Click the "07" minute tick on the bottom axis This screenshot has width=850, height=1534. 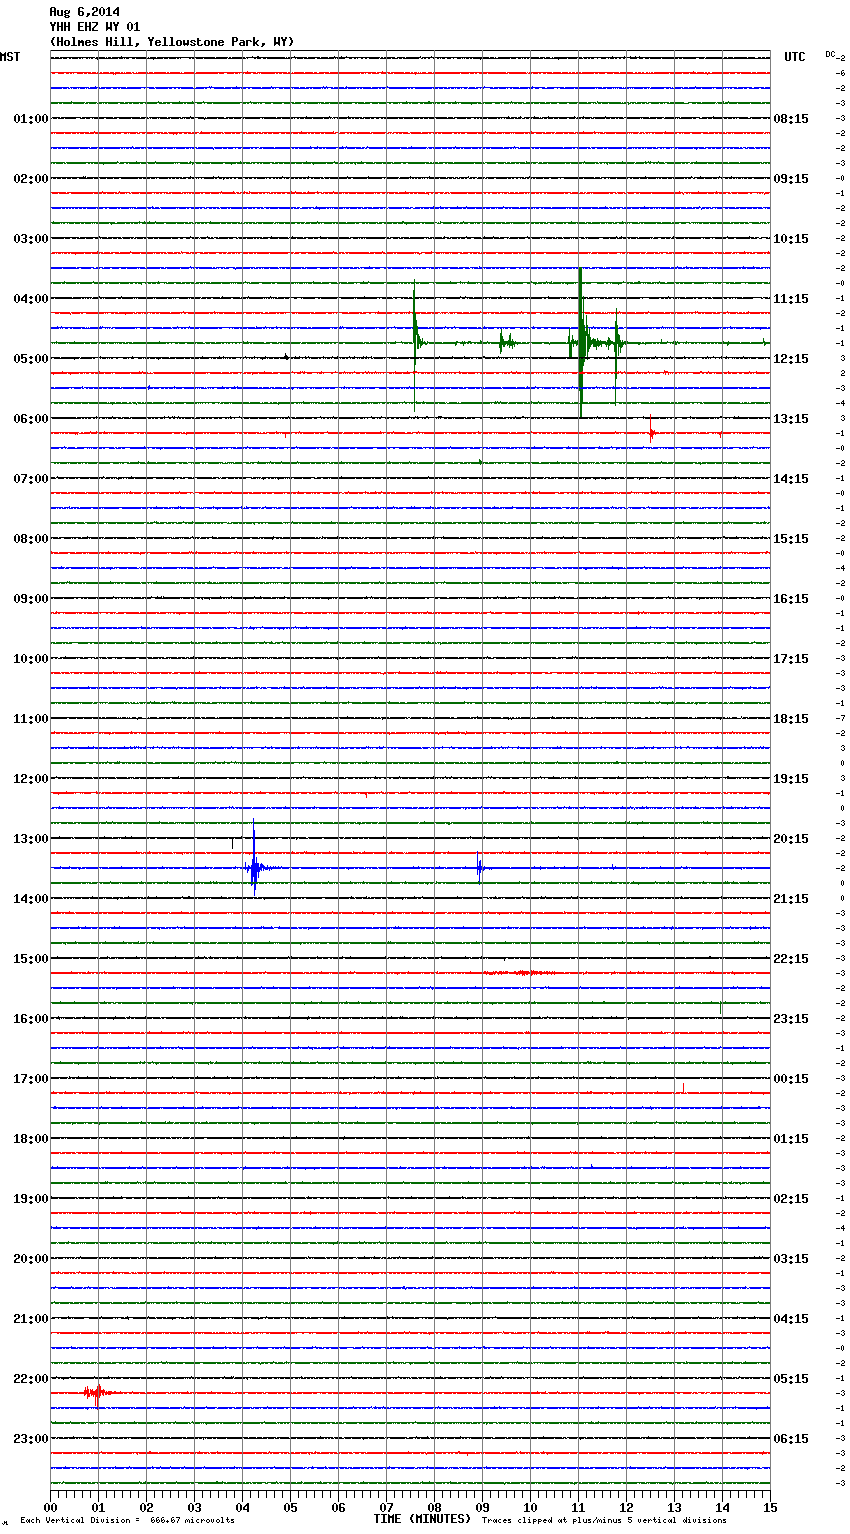point(386,1508)
